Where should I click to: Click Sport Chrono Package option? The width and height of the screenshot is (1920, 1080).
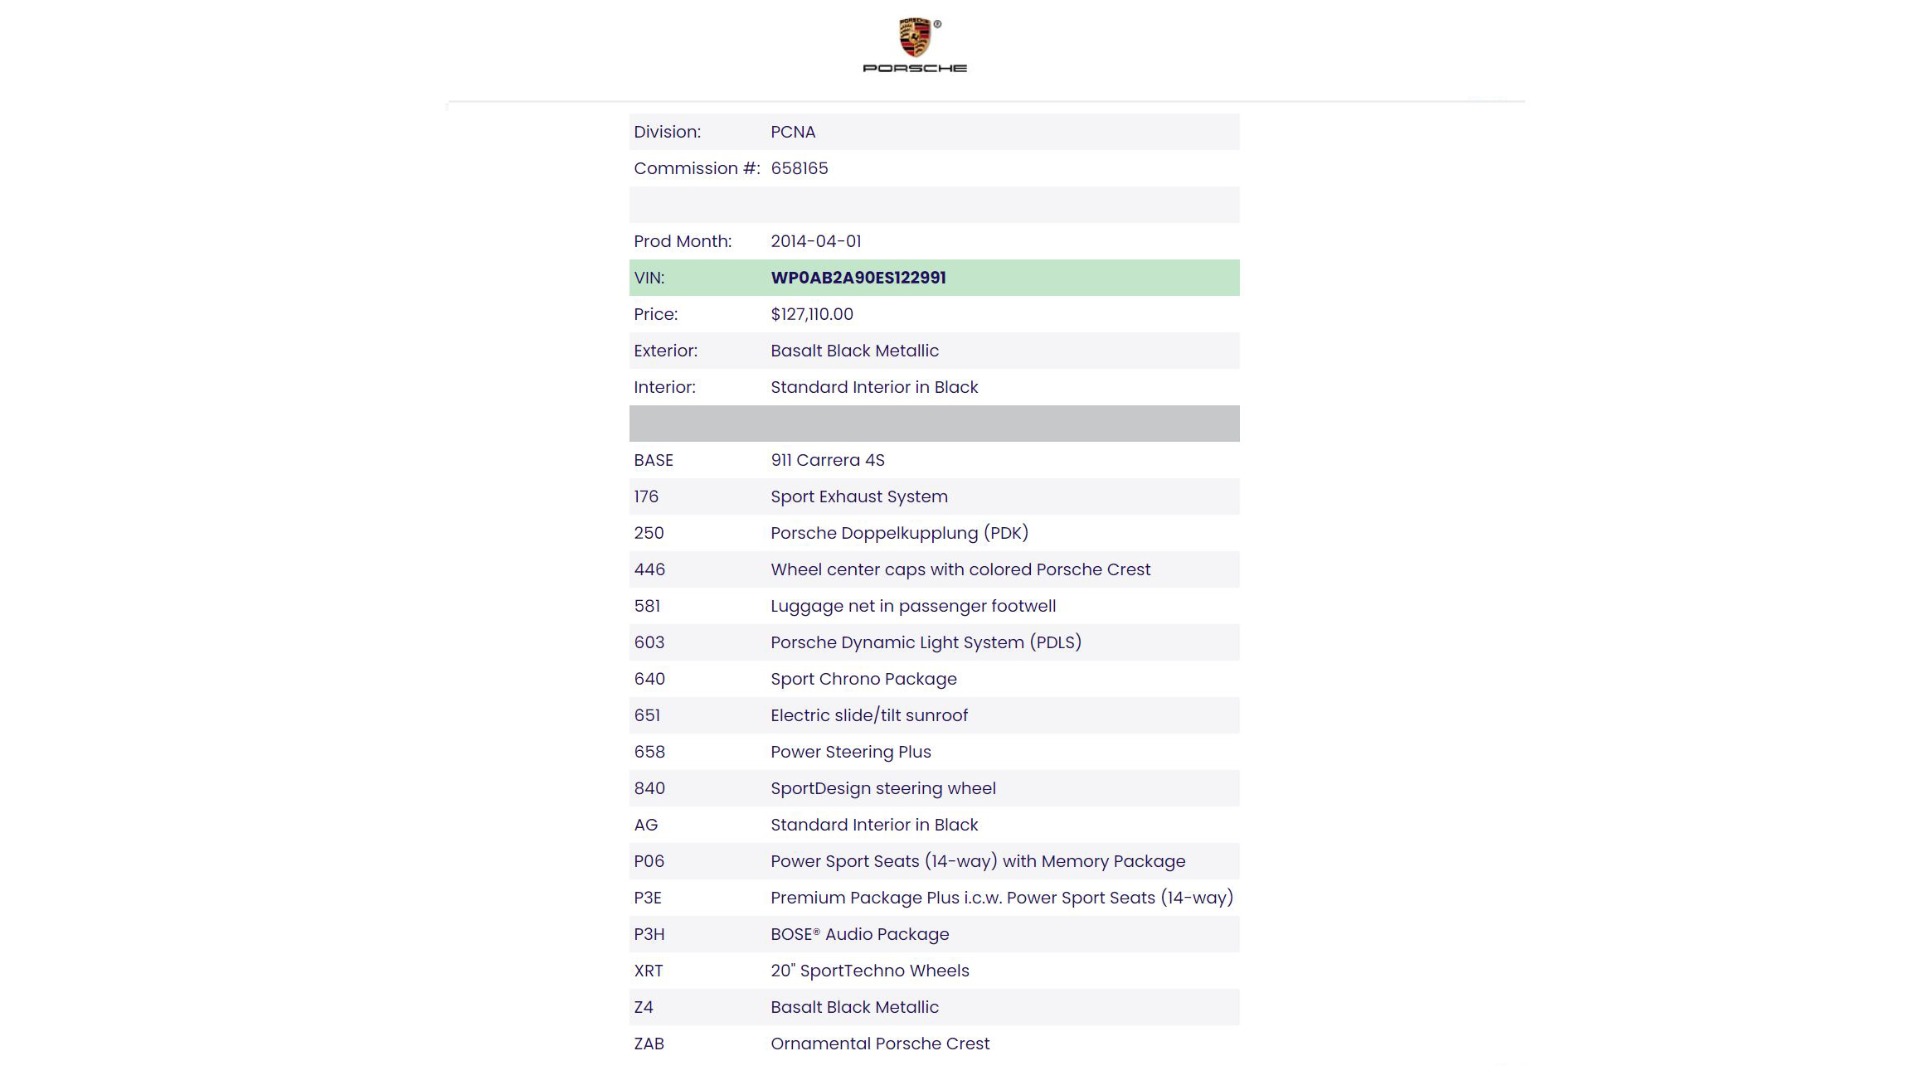[x=863, y=679]
